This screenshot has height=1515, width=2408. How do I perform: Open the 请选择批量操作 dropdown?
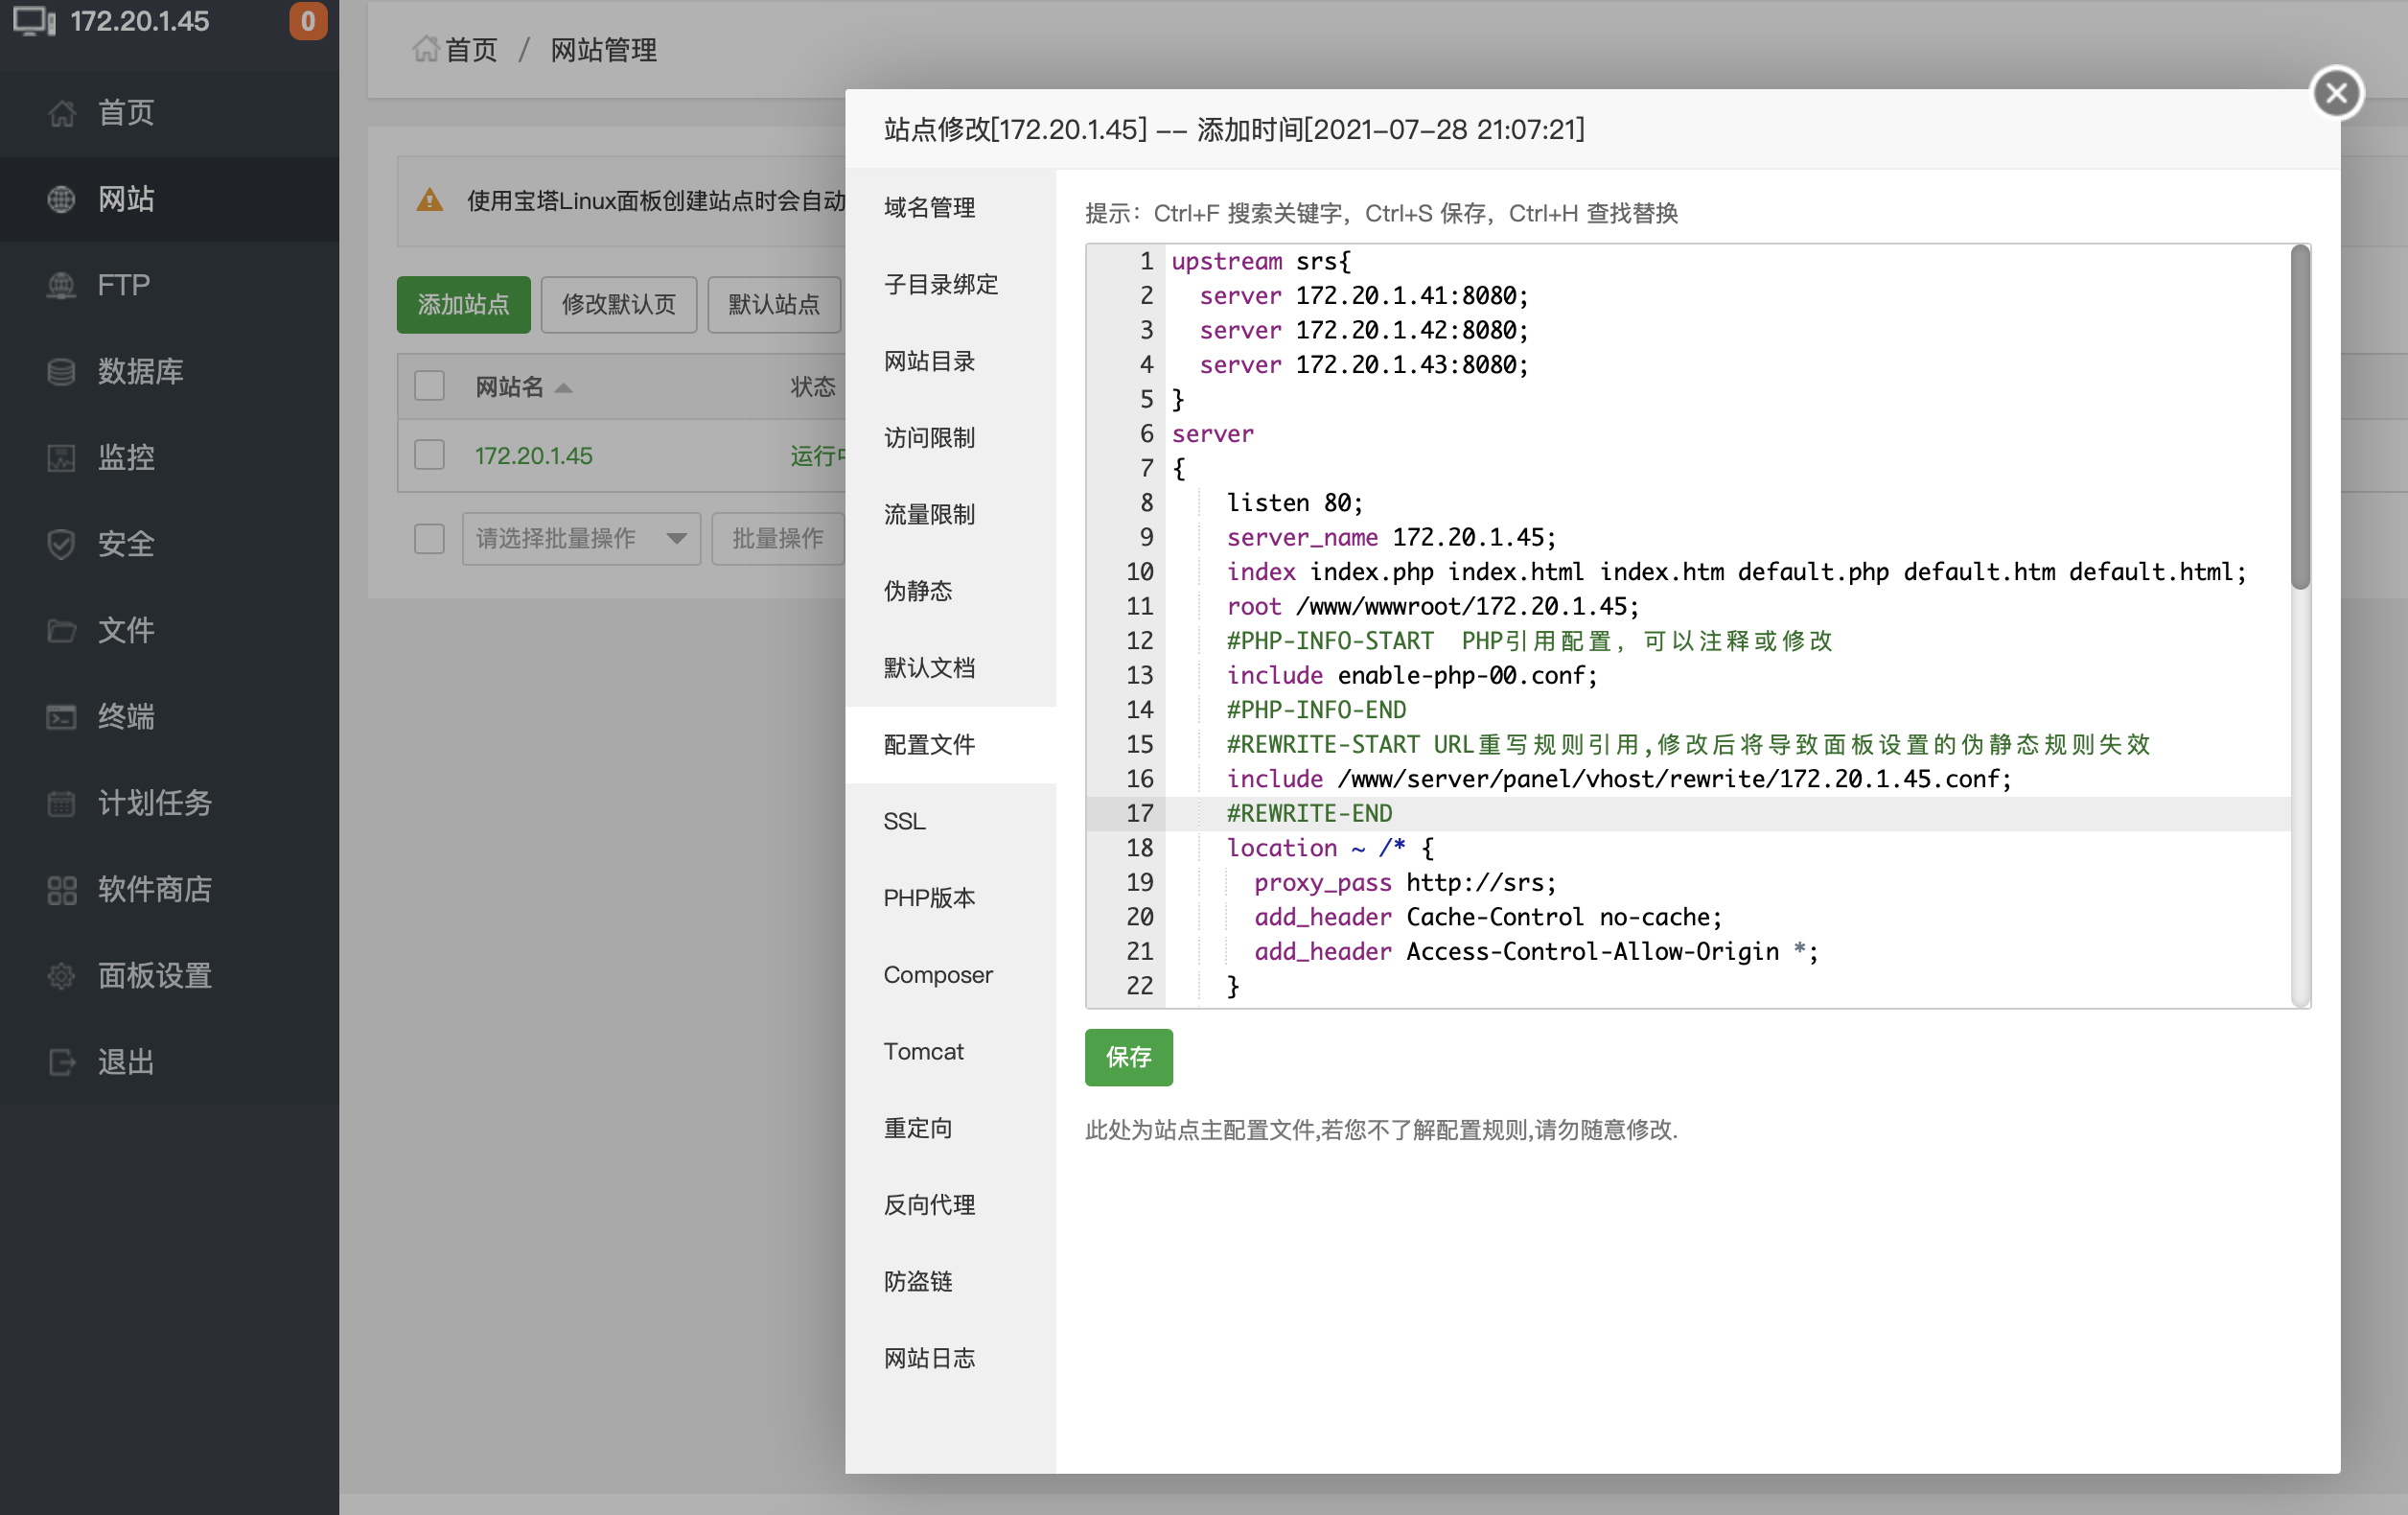(x=580, y=538)
